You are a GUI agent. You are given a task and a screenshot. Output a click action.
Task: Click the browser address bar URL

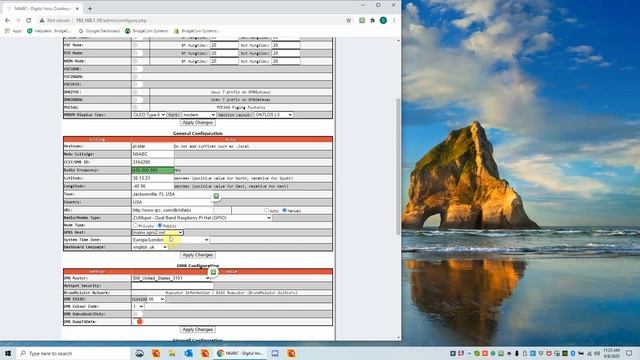pos(111,20)
